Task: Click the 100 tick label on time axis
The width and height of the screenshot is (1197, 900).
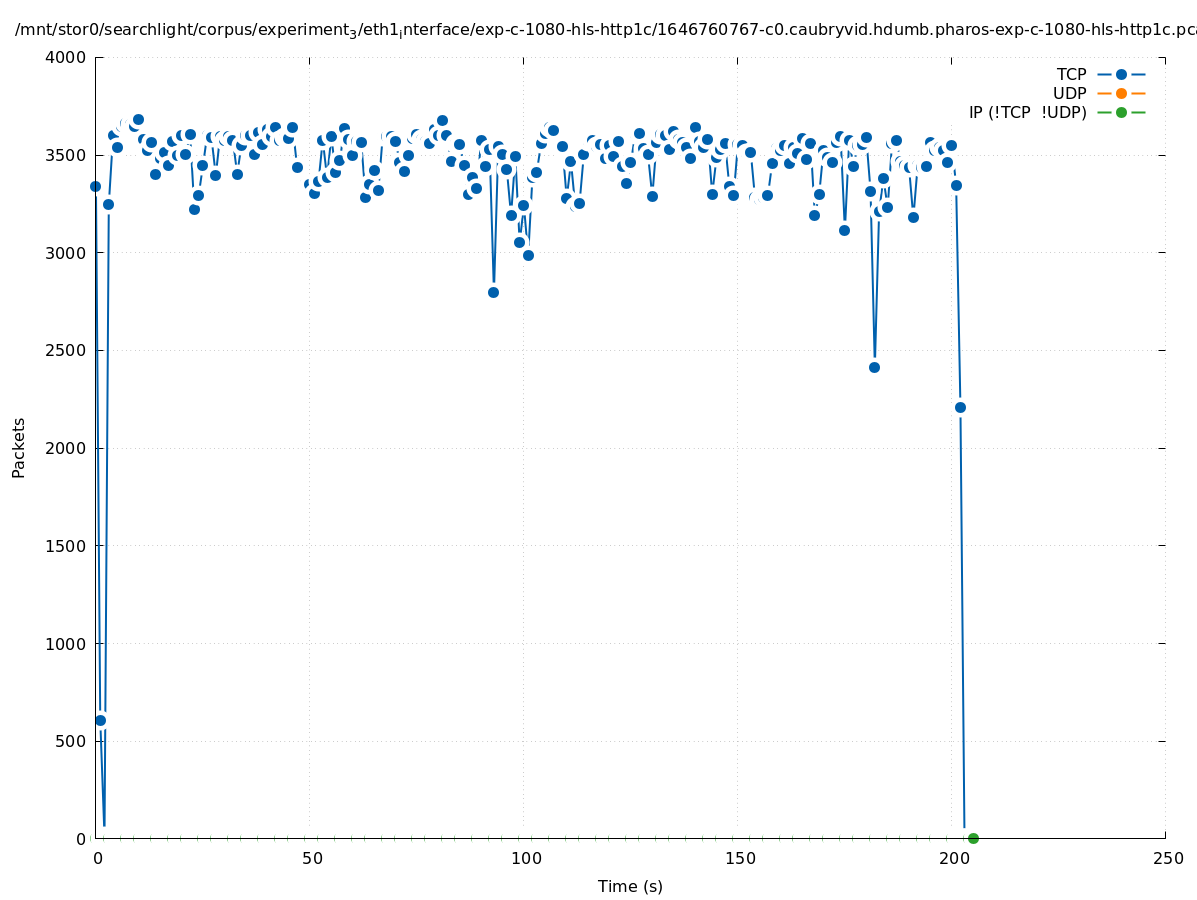Action: 523,858
